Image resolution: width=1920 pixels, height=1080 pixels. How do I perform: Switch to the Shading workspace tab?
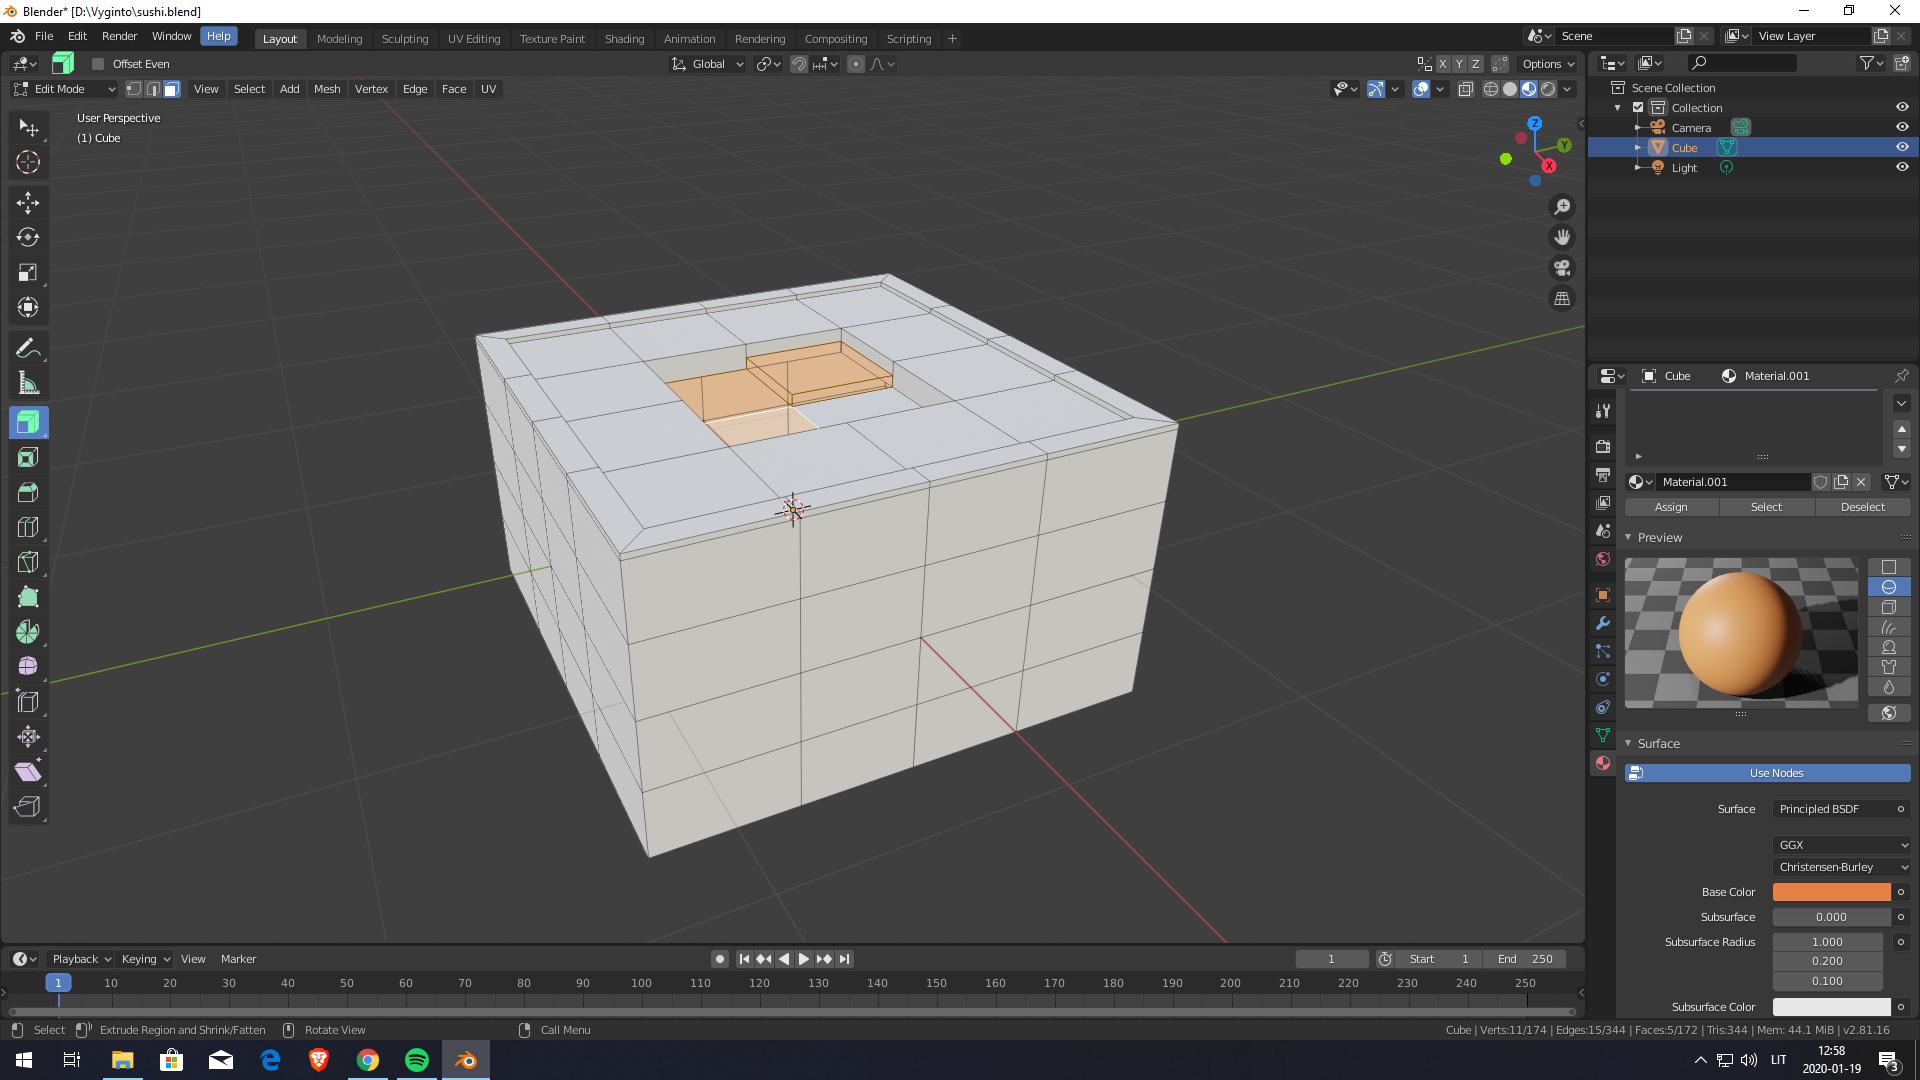[624, 39]
